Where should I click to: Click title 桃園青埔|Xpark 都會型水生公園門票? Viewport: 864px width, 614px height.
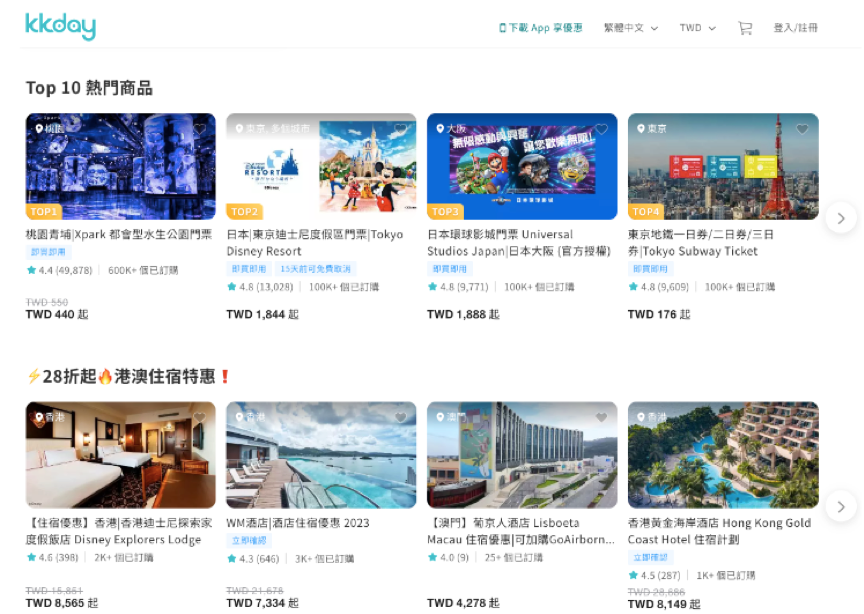pos(118,235)
